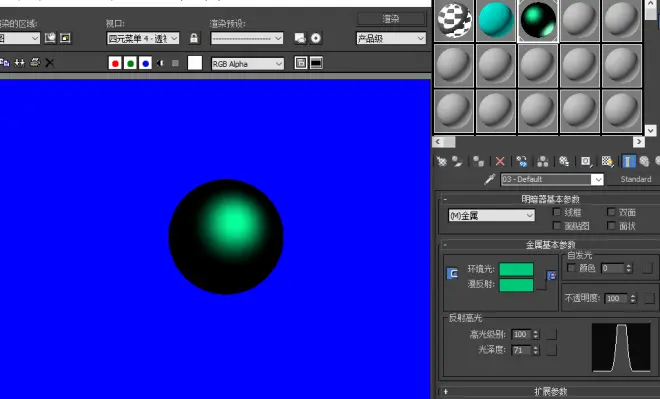
Task: Enable the 双面 two-sided checkbox
Action: (x=611, y=212)
